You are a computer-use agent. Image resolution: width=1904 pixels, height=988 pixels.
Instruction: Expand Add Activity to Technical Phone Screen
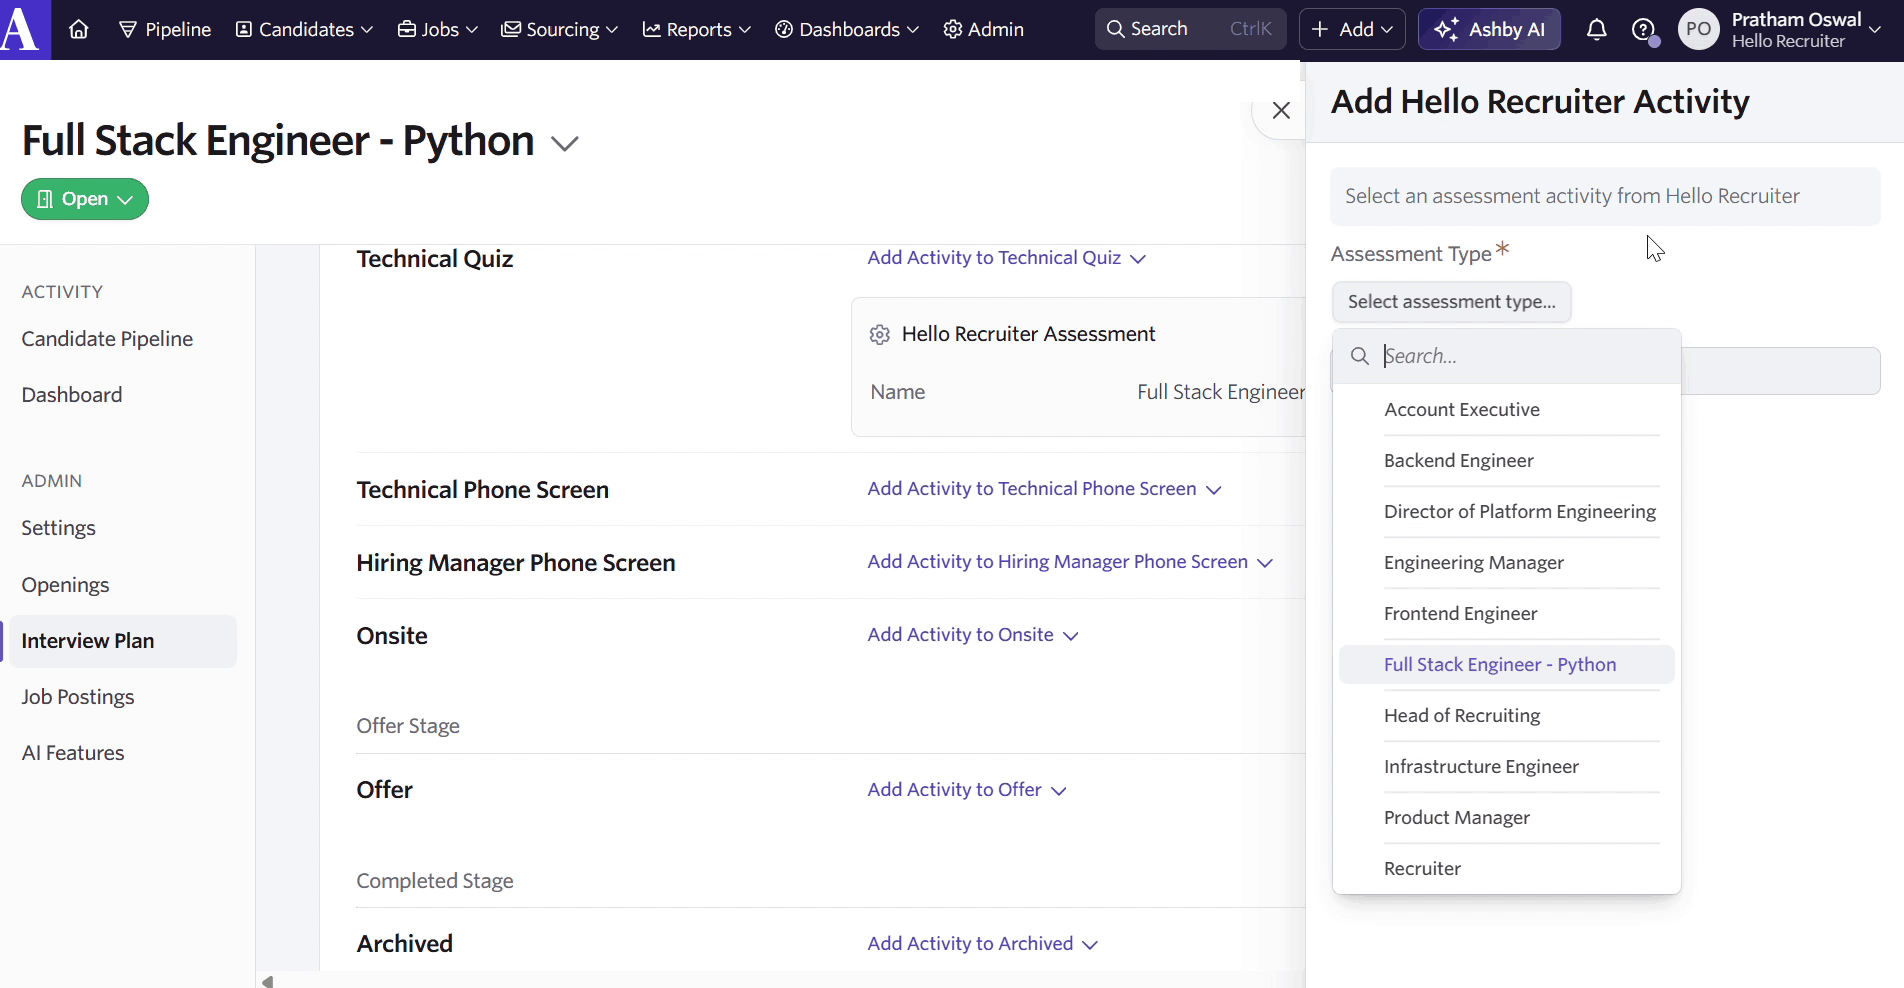(1044, 489)
